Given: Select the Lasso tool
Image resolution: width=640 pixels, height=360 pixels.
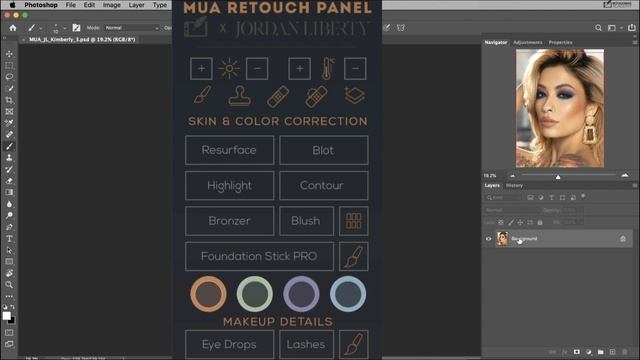Looking at the screenshot, I should [x=9, y=77].
